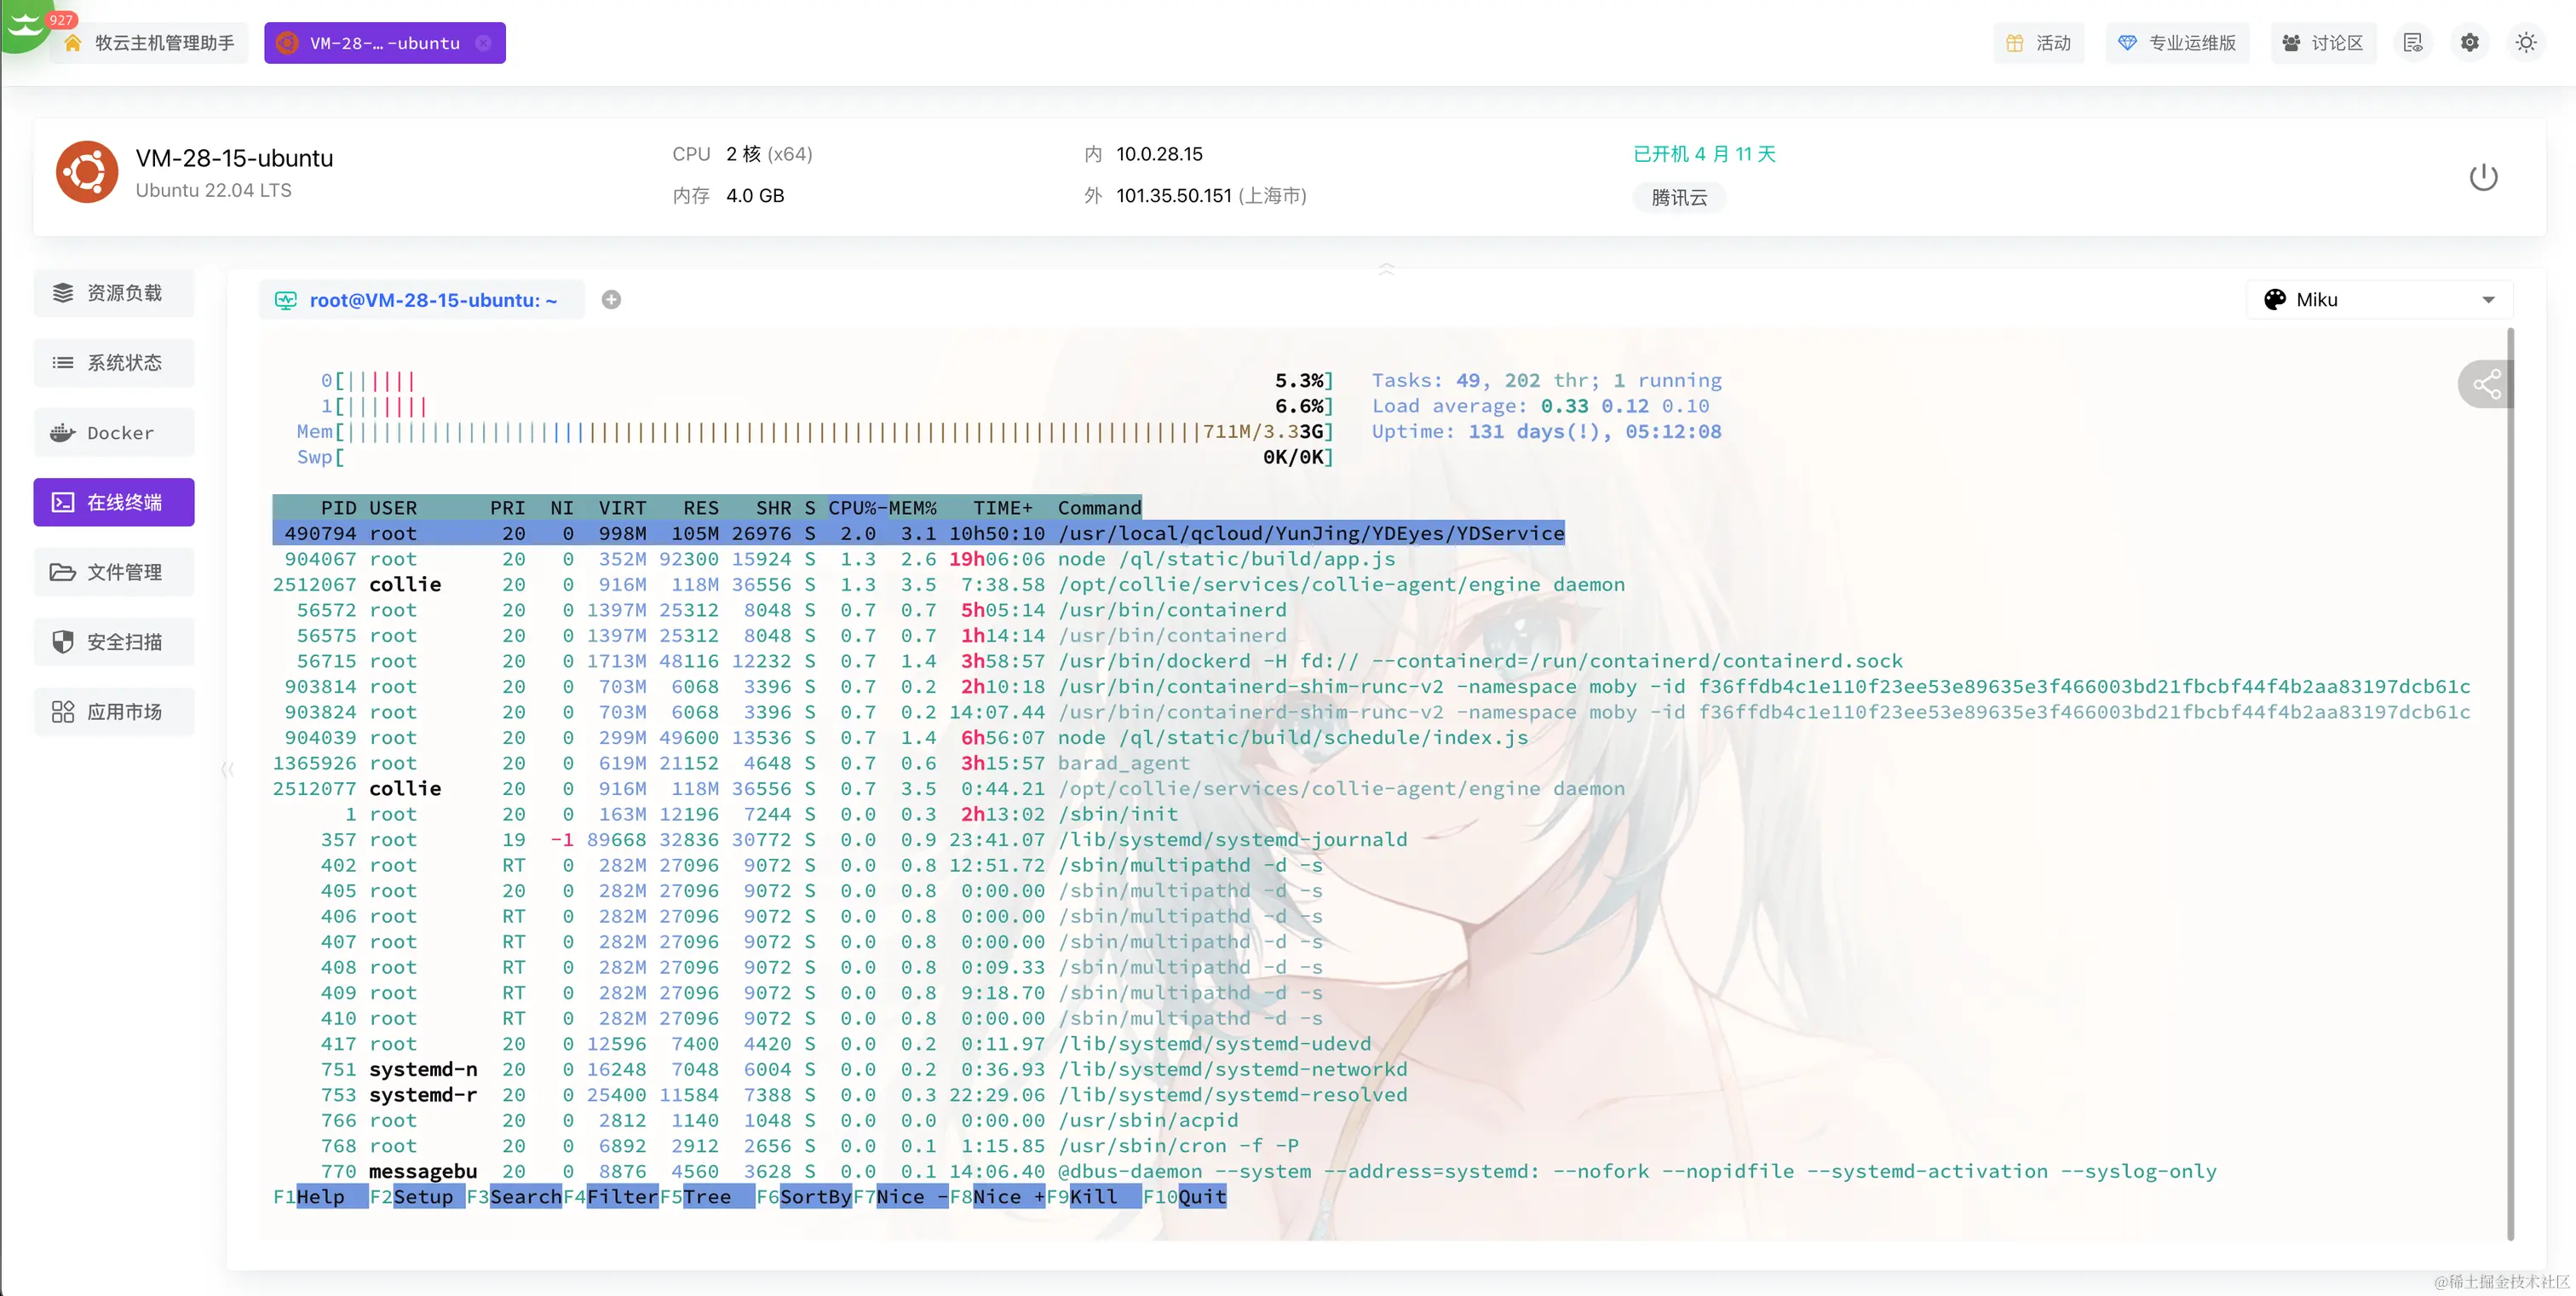Viewport: 2576px width, 1296px height.
Task: Open 安全扫描 security scan
Action: pyautogui.click(x=114, y=642)
